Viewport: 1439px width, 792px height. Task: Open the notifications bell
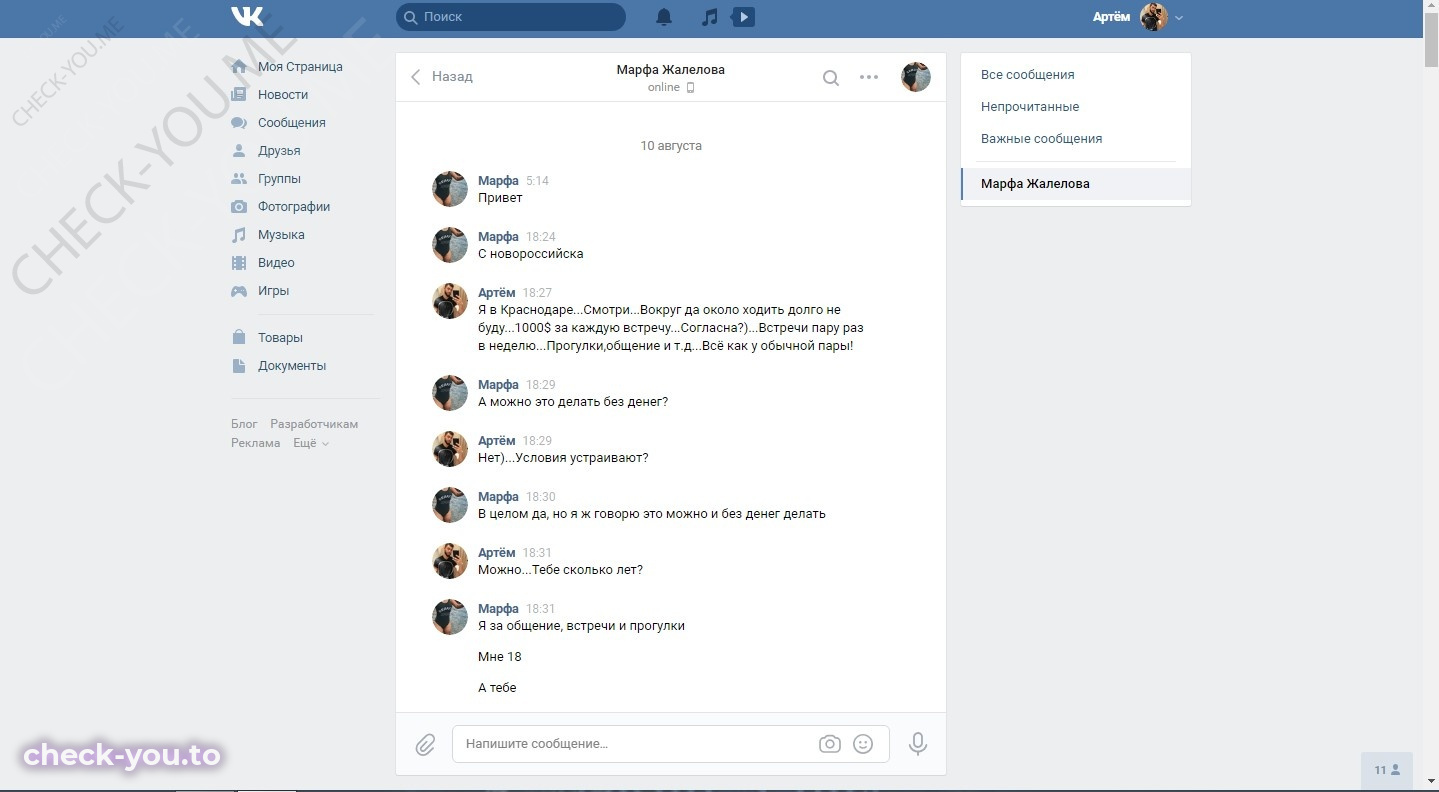[x=664, y=17]
